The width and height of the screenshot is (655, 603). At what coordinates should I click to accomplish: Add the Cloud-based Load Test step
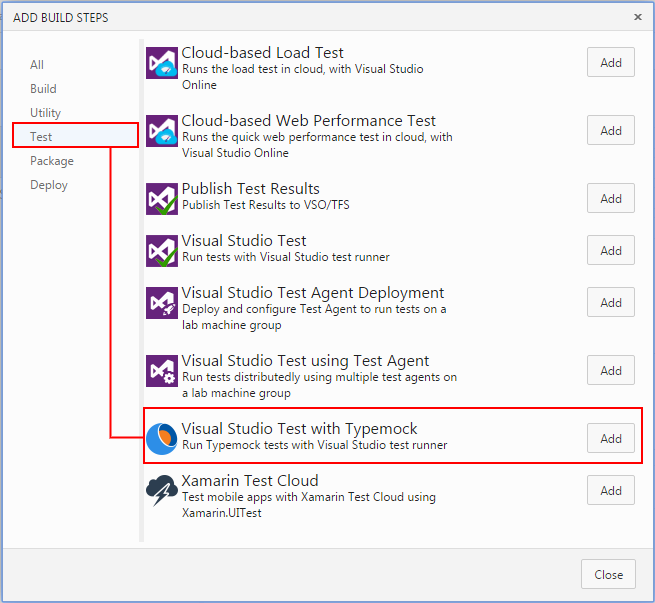(611, 63)
